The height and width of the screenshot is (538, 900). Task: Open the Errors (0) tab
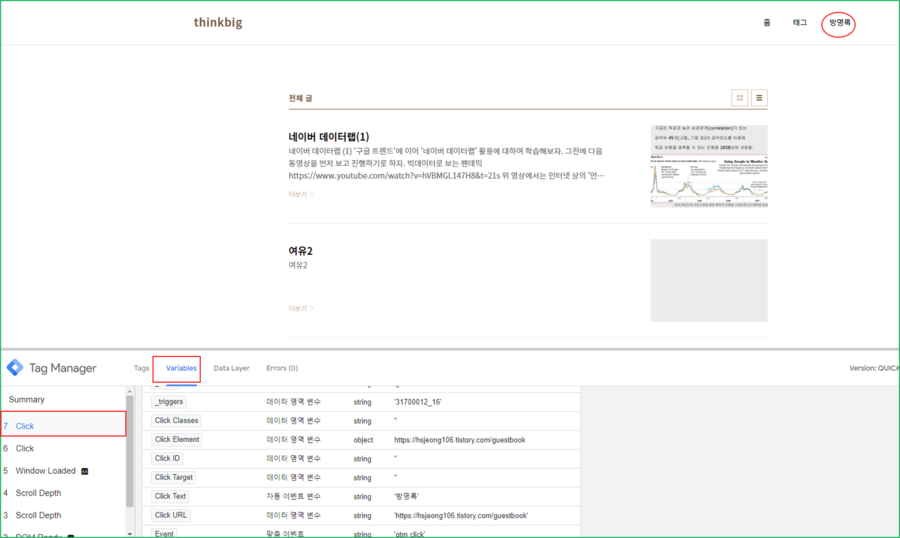282,368
